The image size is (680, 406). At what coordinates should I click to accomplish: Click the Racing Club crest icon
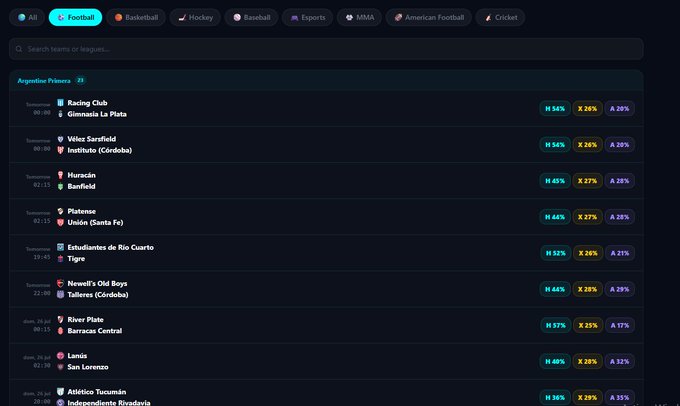point(60,103)
